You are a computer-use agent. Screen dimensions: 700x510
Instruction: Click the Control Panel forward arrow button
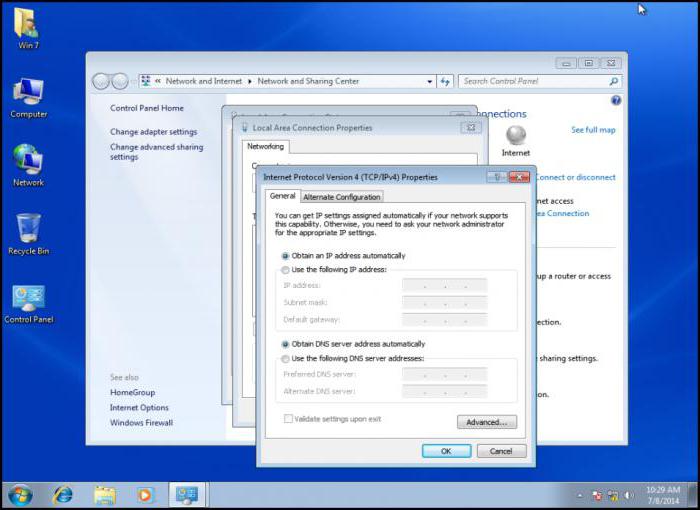(x=120, y=81)
